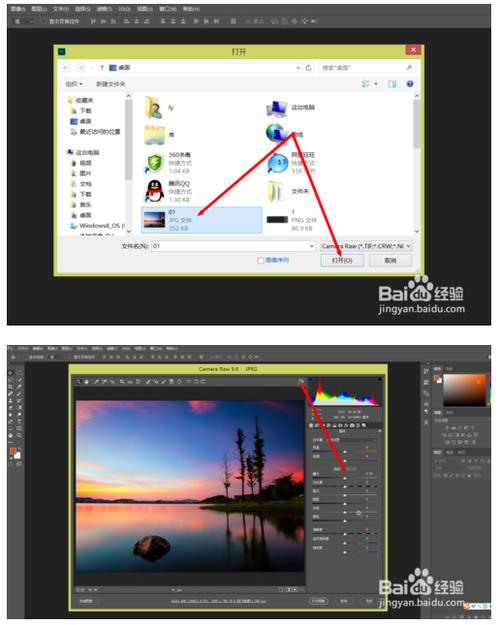
Task: Click the save image button in Camera Raw
Action: pos(86,601)
